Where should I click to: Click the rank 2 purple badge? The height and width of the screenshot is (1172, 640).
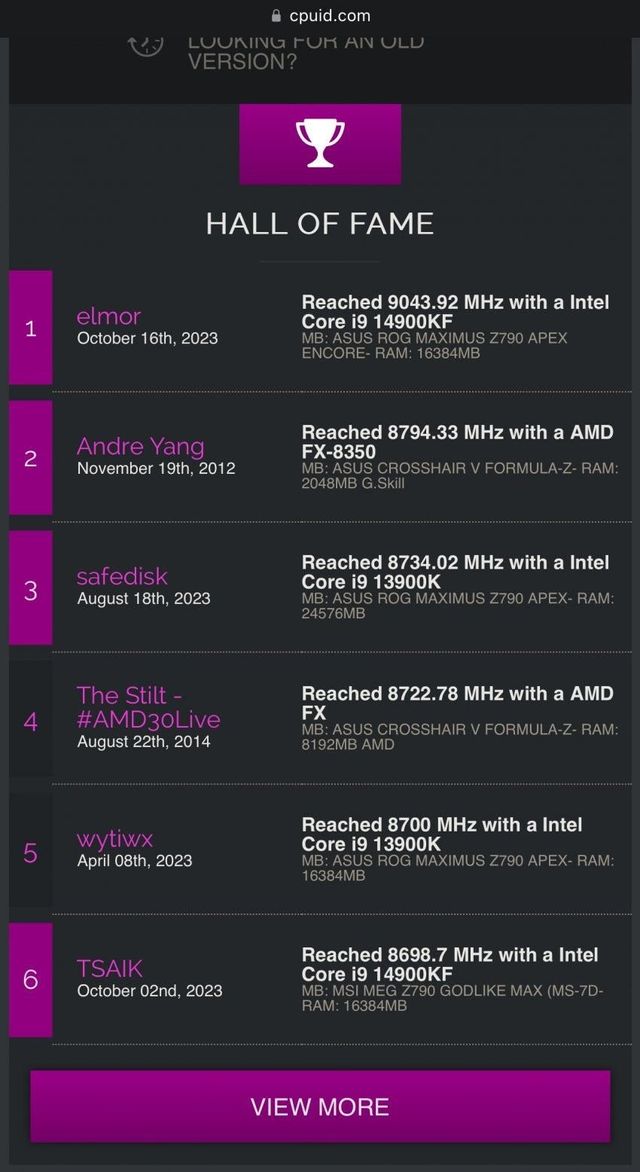(31, 458)
